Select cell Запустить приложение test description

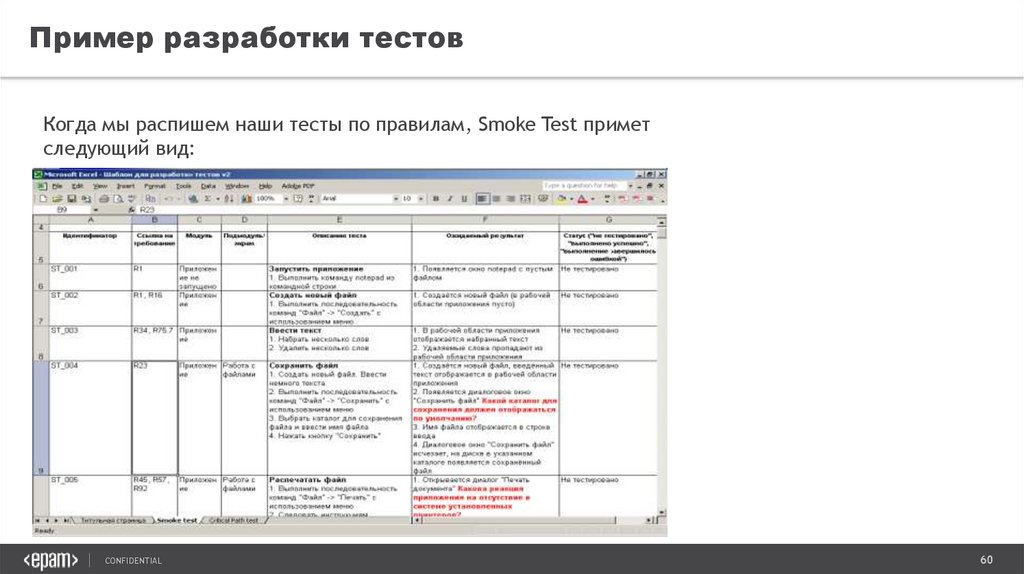pyautogui.click(x=340, y=278)
